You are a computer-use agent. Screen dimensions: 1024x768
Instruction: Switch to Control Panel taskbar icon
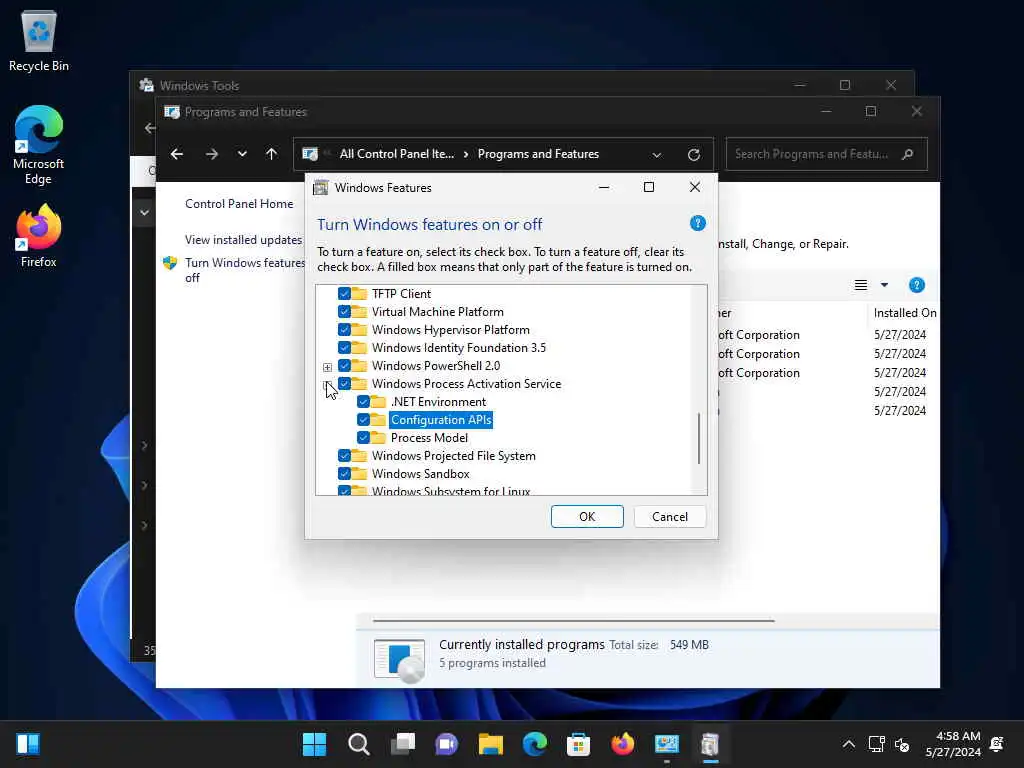667,744
